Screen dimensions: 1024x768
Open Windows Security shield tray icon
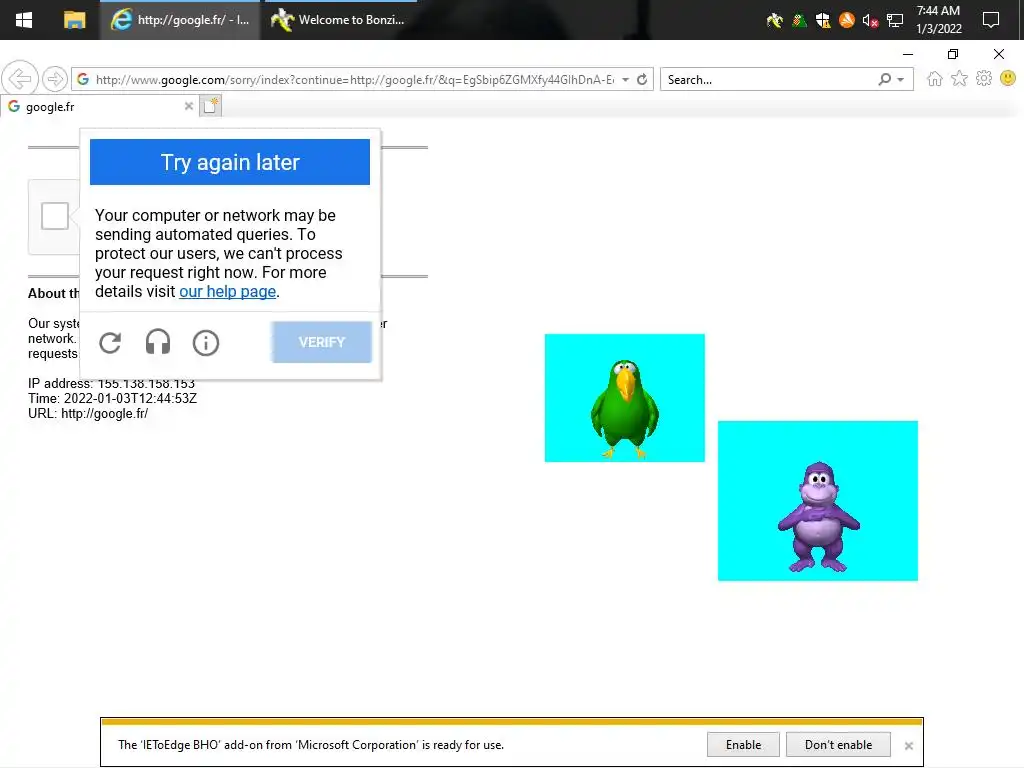pyautogui.click(x=823, y=21)
